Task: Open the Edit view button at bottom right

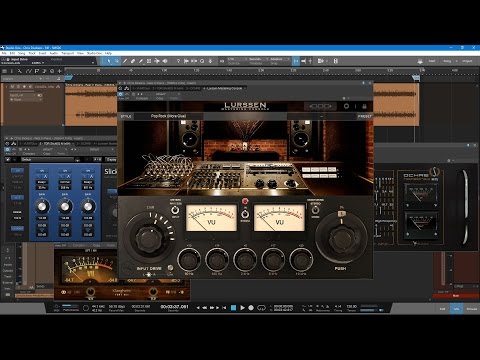Action: (x=442, y=309)
